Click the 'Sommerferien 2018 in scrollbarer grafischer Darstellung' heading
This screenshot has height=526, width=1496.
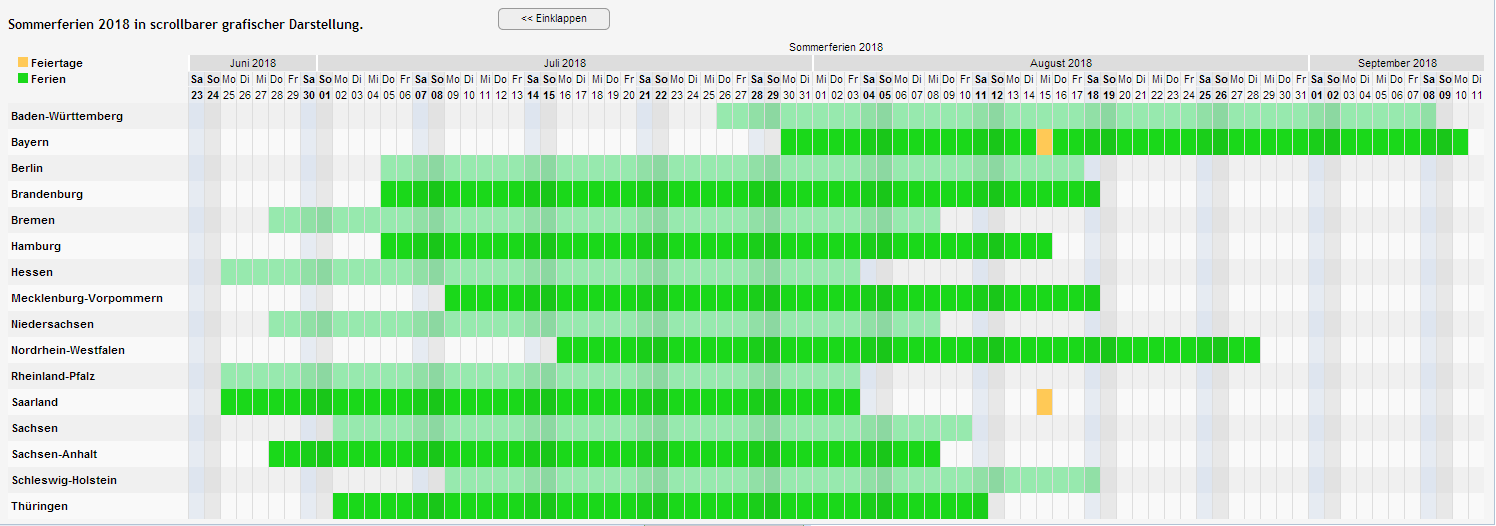[185, 24]
